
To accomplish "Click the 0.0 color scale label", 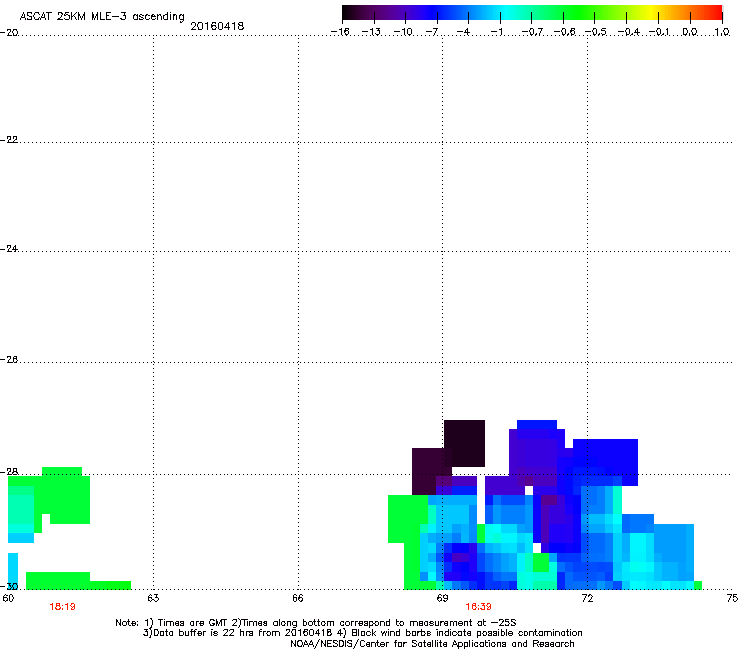I will point(690,32).
